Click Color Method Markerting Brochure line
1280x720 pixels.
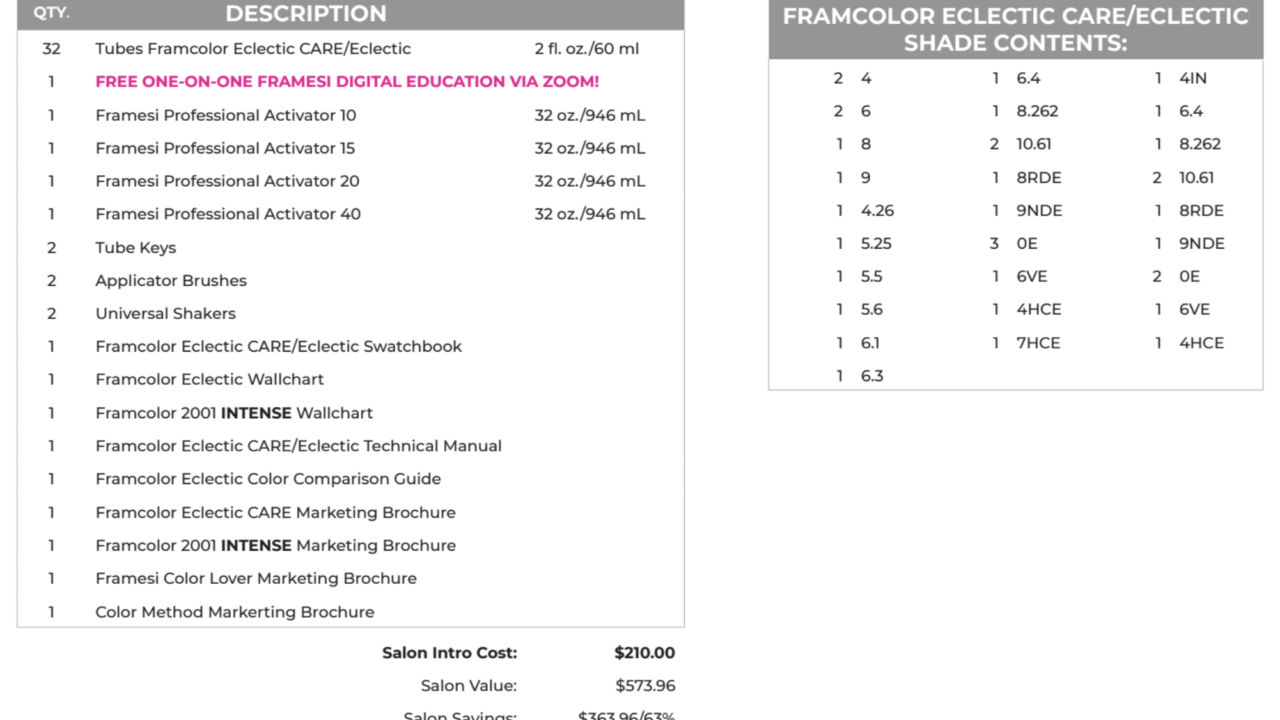[x=235, y=612]
